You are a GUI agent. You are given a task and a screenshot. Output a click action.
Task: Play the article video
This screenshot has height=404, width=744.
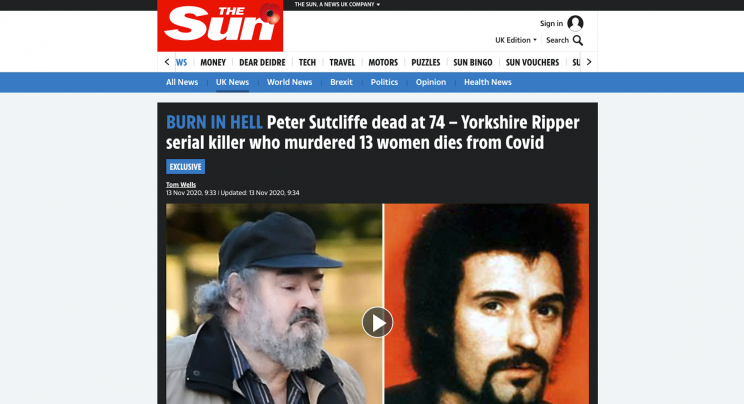377,322
